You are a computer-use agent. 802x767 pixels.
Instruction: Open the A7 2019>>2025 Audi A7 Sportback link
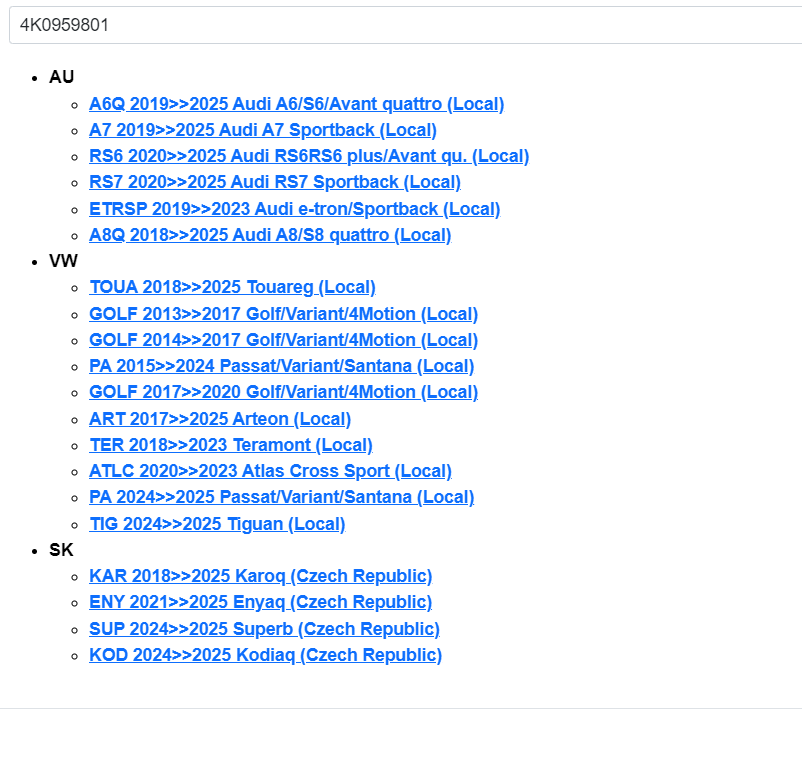pos(262,130)
